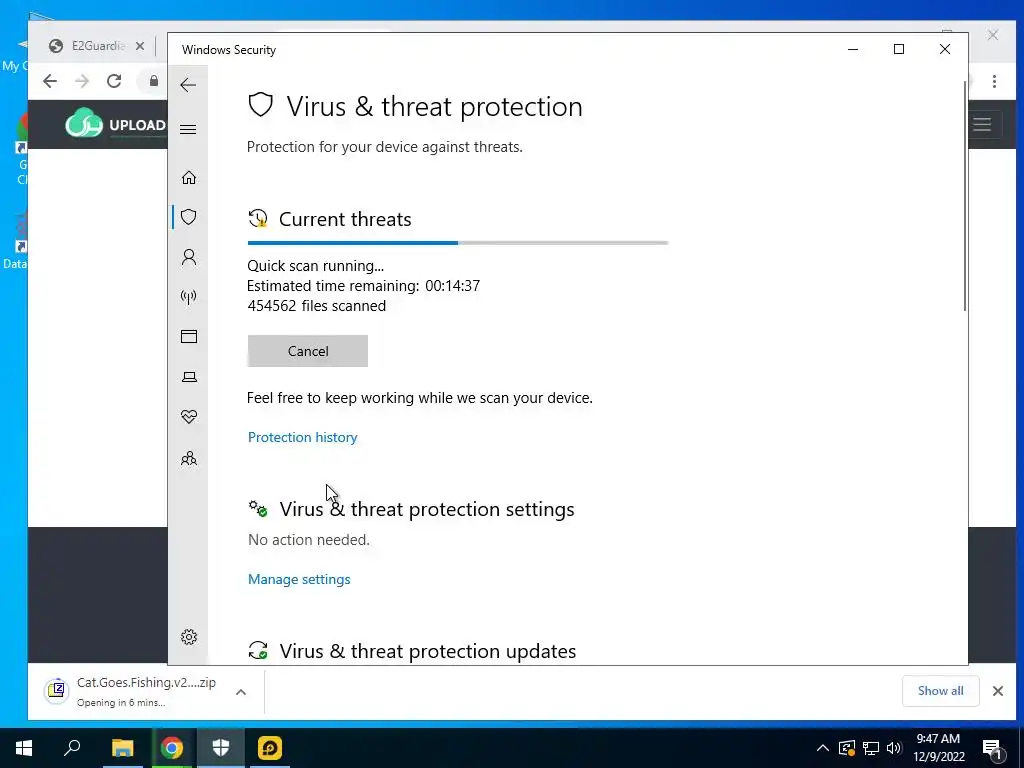Reload the page in Chrome
This screenshot has height=768, width=1024.
114,81
